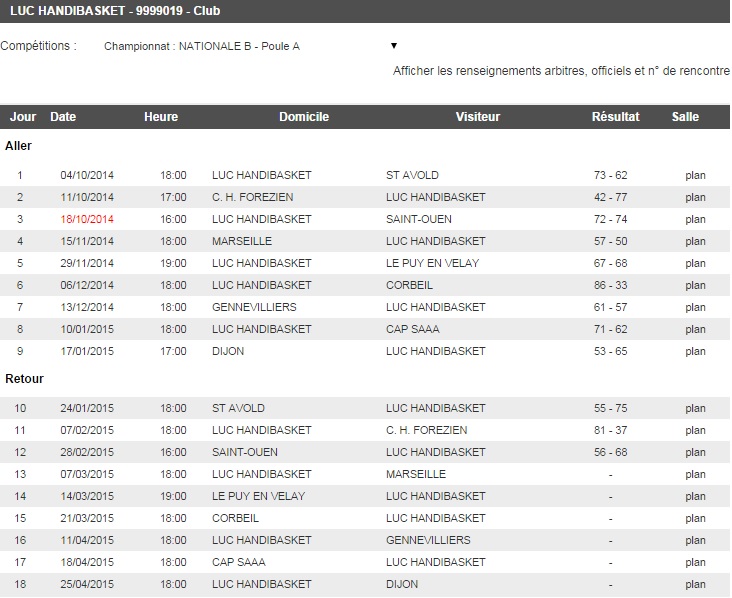
Task: Open plan link for 18/04/2015 match
Action: [x=695, y=562]
